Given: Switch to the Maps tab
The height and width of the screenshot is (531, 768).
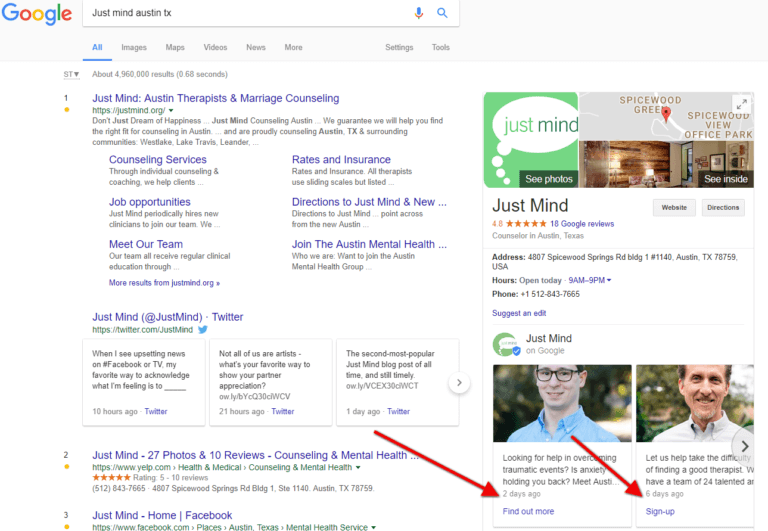Looking at the screenshot, I should click(x=175, y=48).
